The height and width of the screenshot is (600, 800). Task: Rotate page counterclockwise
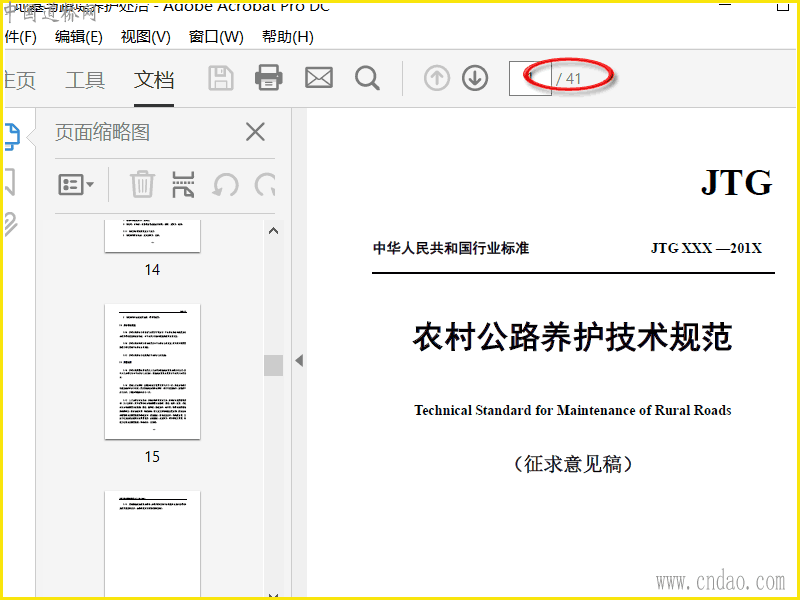point(225,184)
